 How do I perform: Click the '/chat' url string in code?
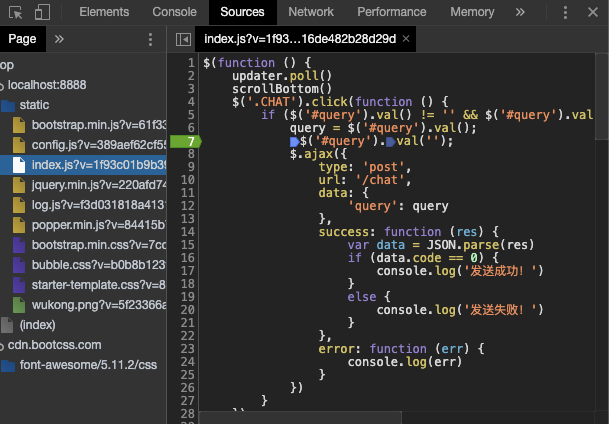[x=380, y=180]
